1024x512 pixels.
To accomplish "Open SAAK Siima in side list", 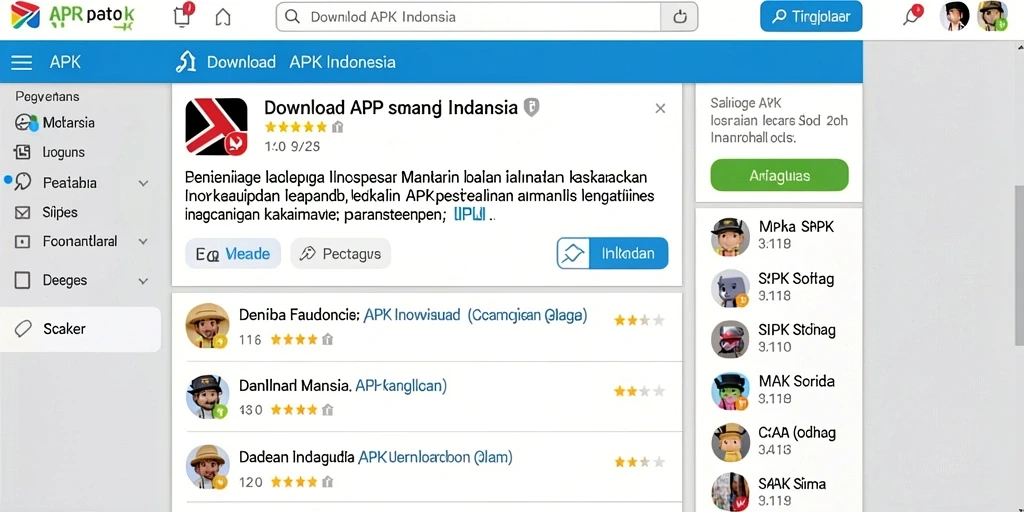I will click(x=792, y=484).
